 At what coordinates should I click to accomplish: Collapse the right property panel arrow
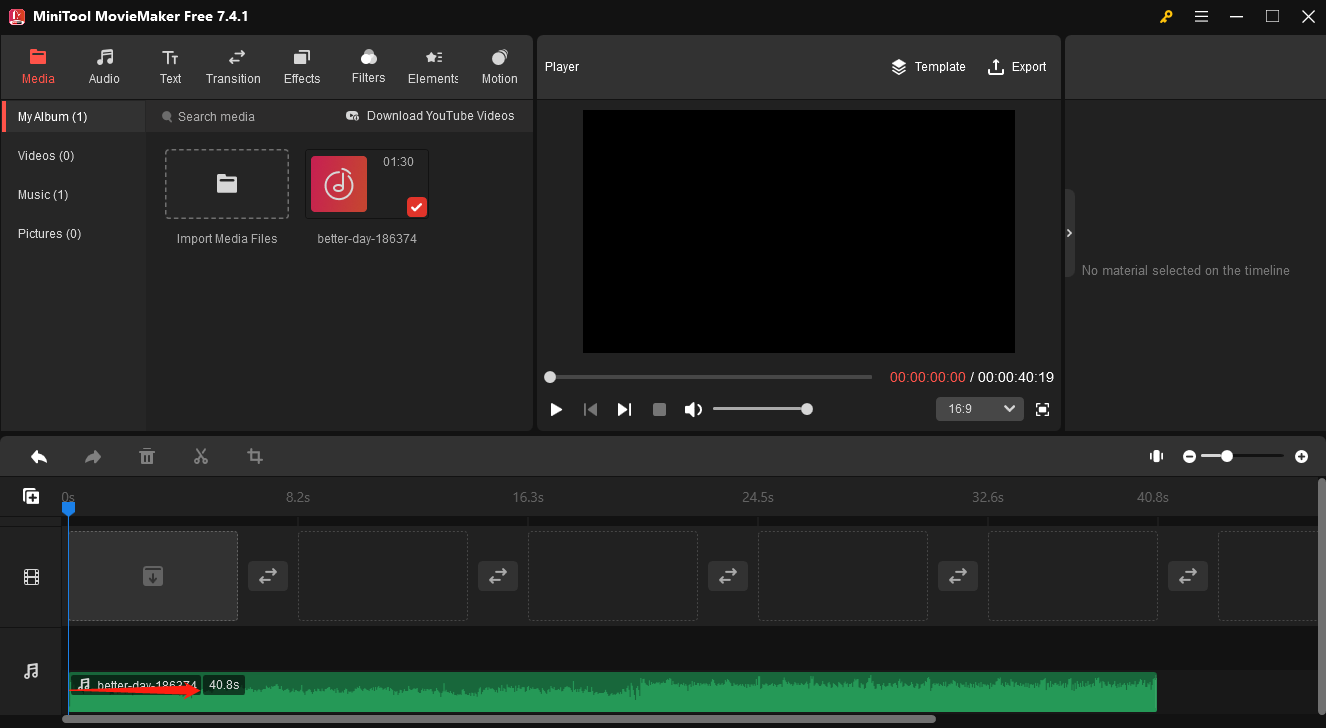pos(1069,233)
